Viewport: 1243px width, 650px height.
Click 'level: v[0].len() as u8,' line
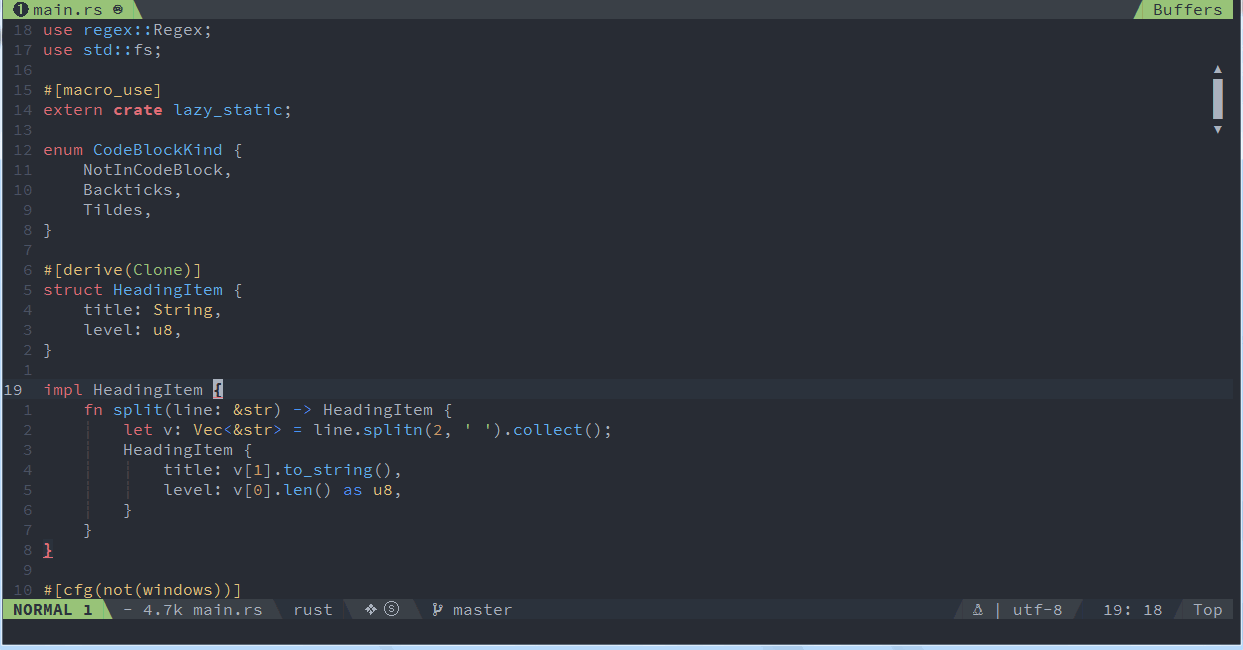[x=283, y=490]
